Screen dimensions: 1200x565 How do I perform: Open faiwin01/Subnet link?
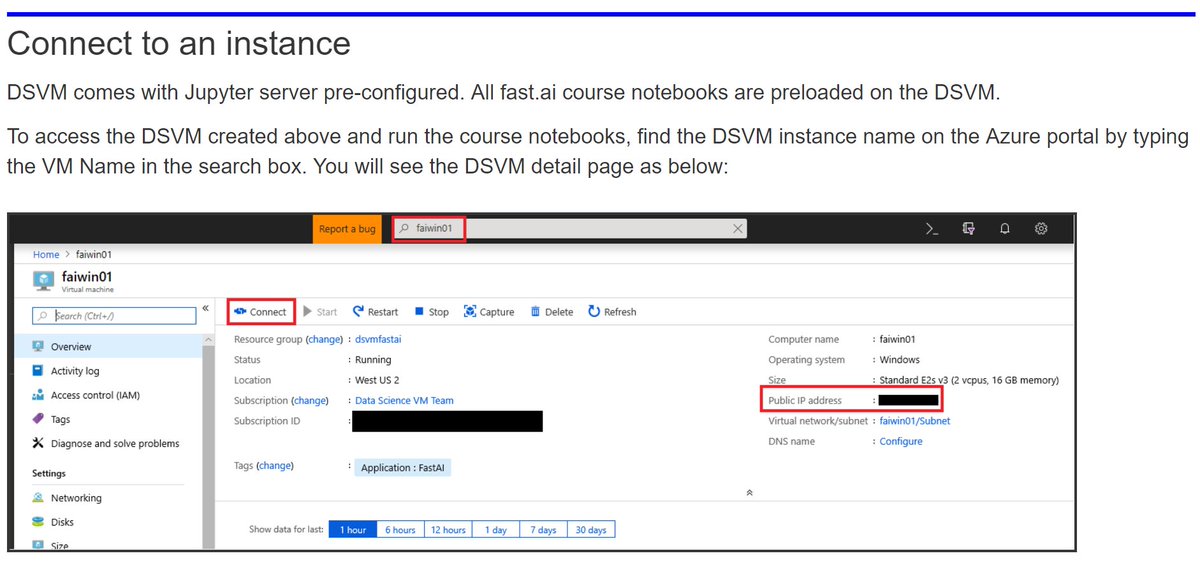click(x=915, y=421)
